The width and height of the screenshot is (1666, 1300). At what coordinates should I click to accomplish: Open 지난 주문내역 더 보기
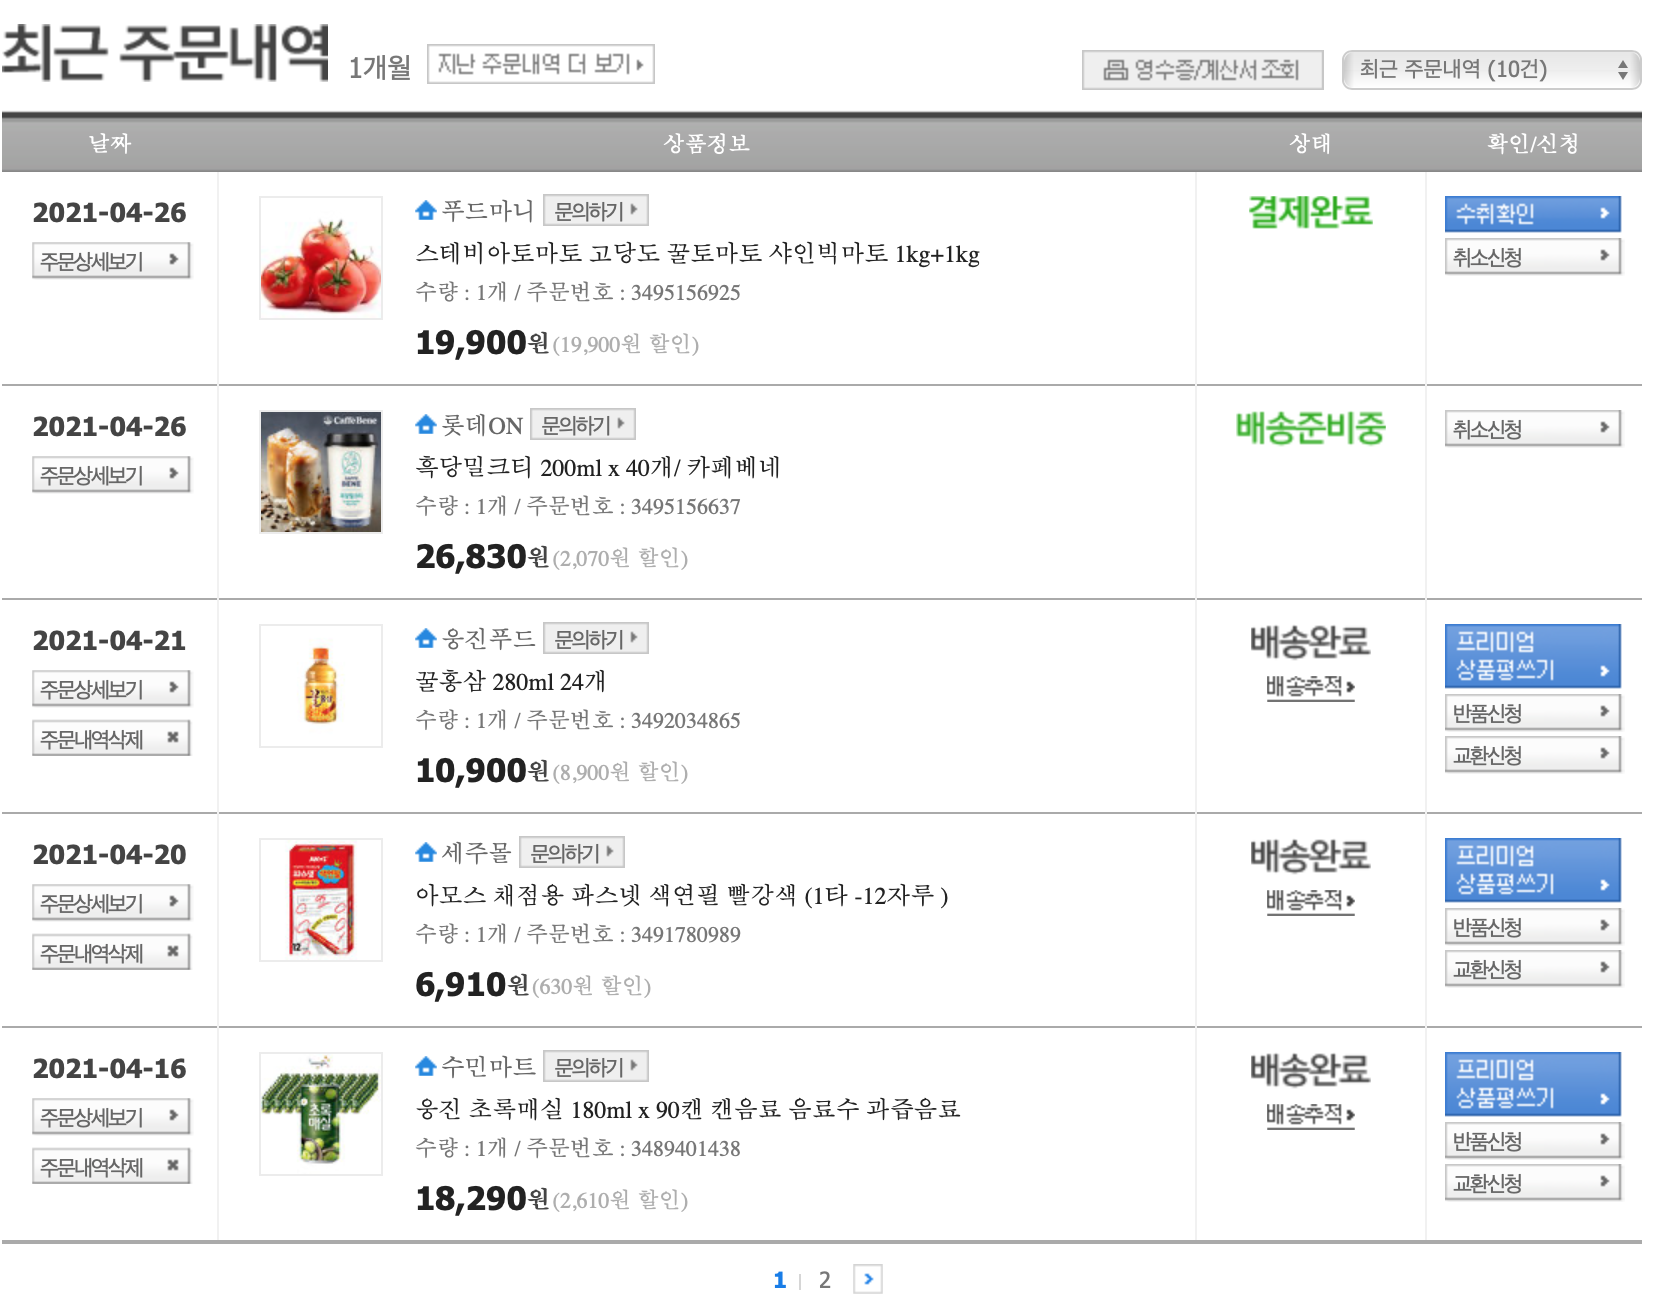(540, 65)
